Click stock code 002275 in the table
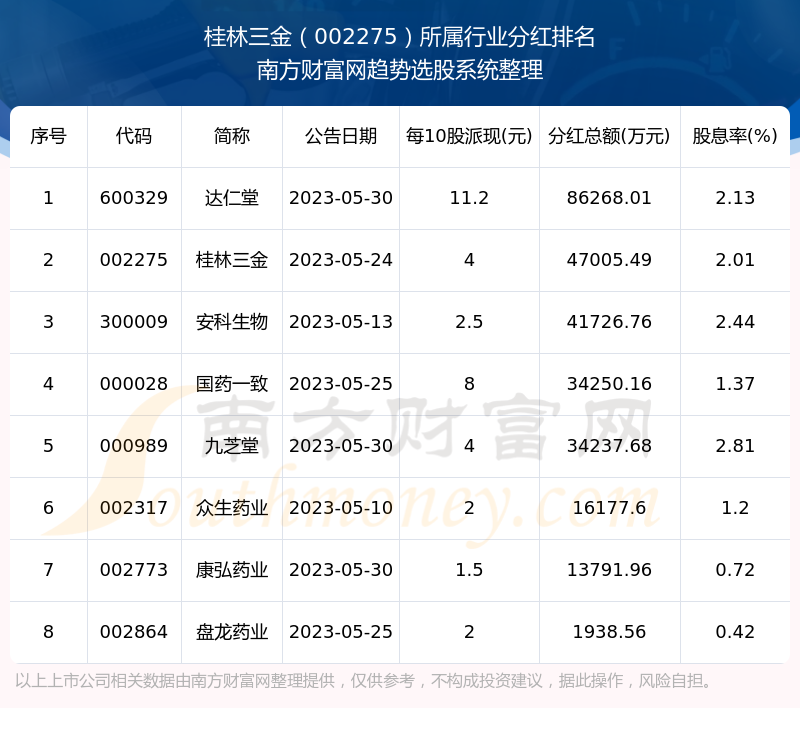The height and width of the screenshot is (730, 800). pos(134,260)
